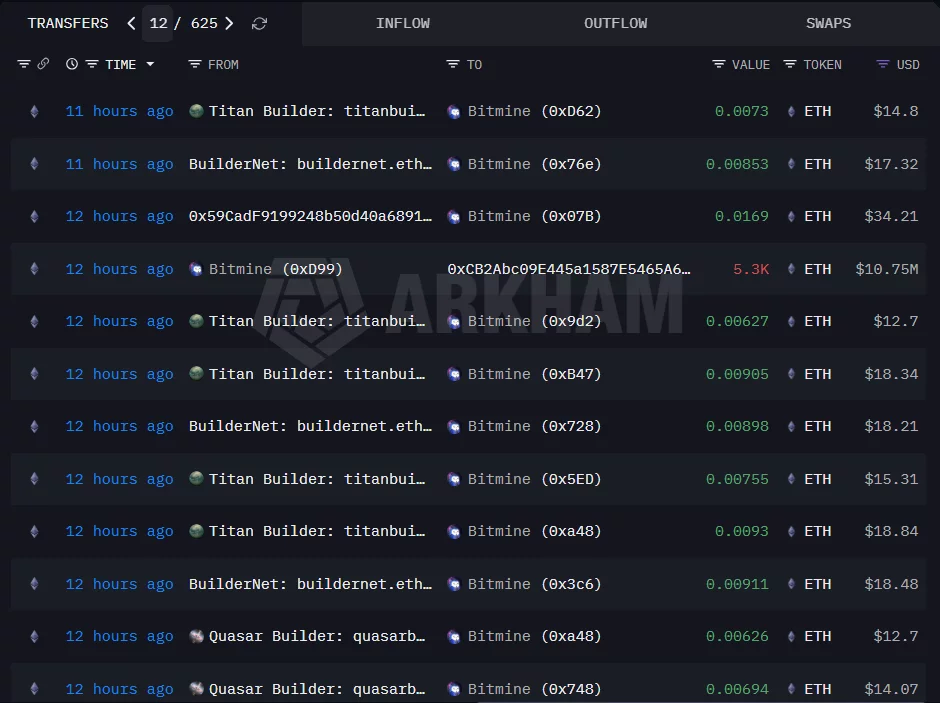940x703 pixels.
Task: Switch to the SWAPS tab
Action: pos(828,22)
